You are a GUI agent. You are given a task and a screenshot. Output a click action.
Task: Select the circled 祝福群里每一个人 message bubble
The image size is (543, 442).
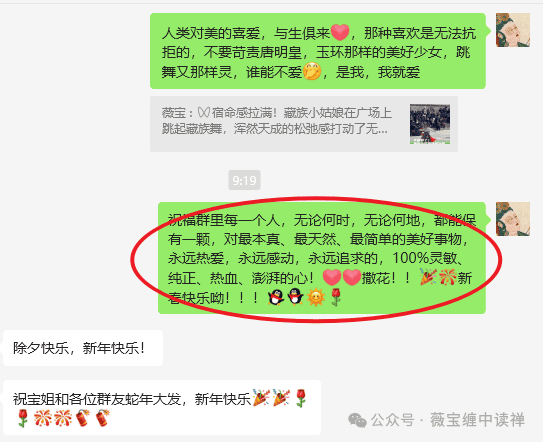(x=322, y=258)
